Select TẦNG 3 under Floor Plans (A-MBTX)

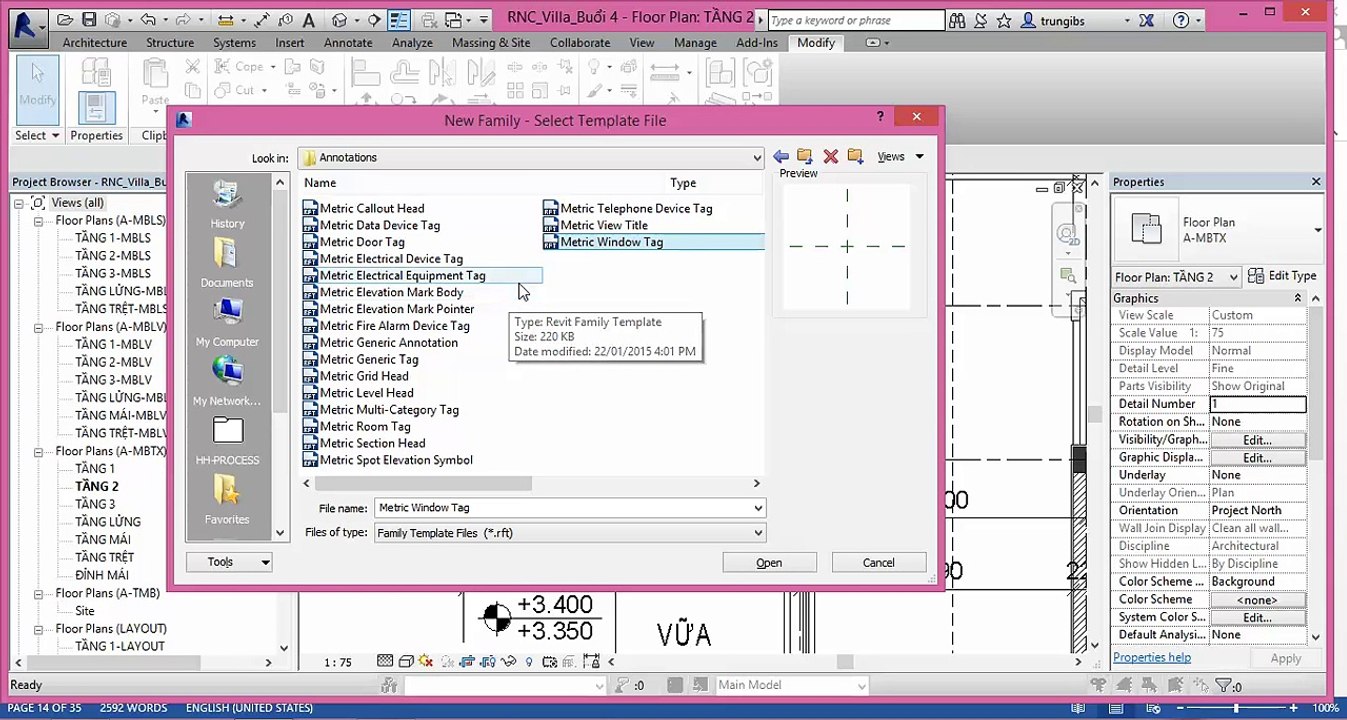[95, 504]
